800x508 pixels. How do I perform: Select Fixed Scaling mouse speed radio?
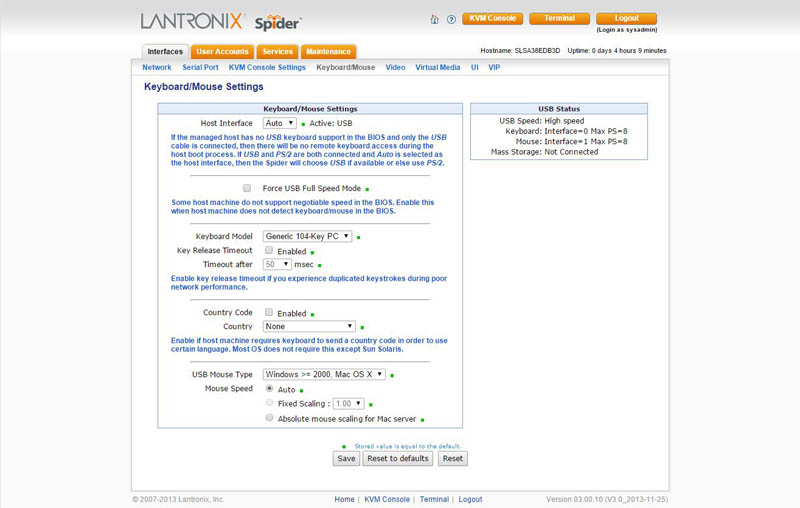point(270,403)
